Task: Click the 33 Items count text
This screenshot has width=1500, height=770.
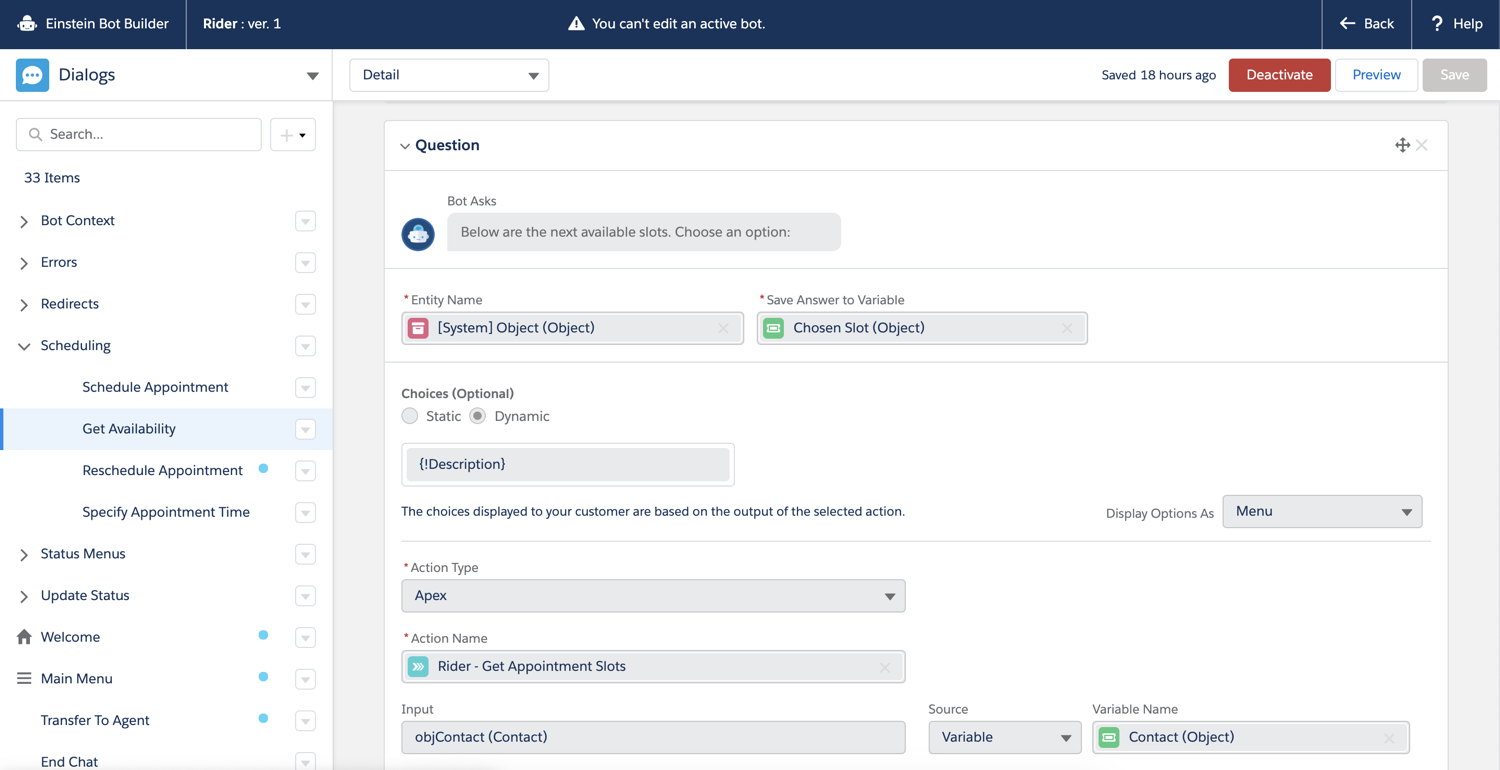Action: pyautogui.click(x=52, y=178)
